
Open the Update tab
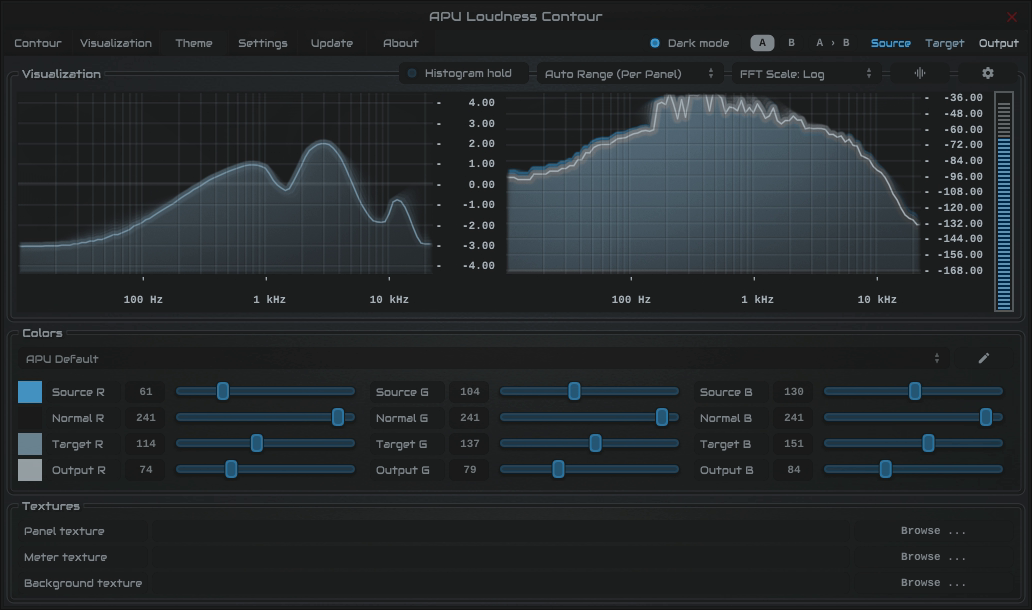tap(332, 43)
